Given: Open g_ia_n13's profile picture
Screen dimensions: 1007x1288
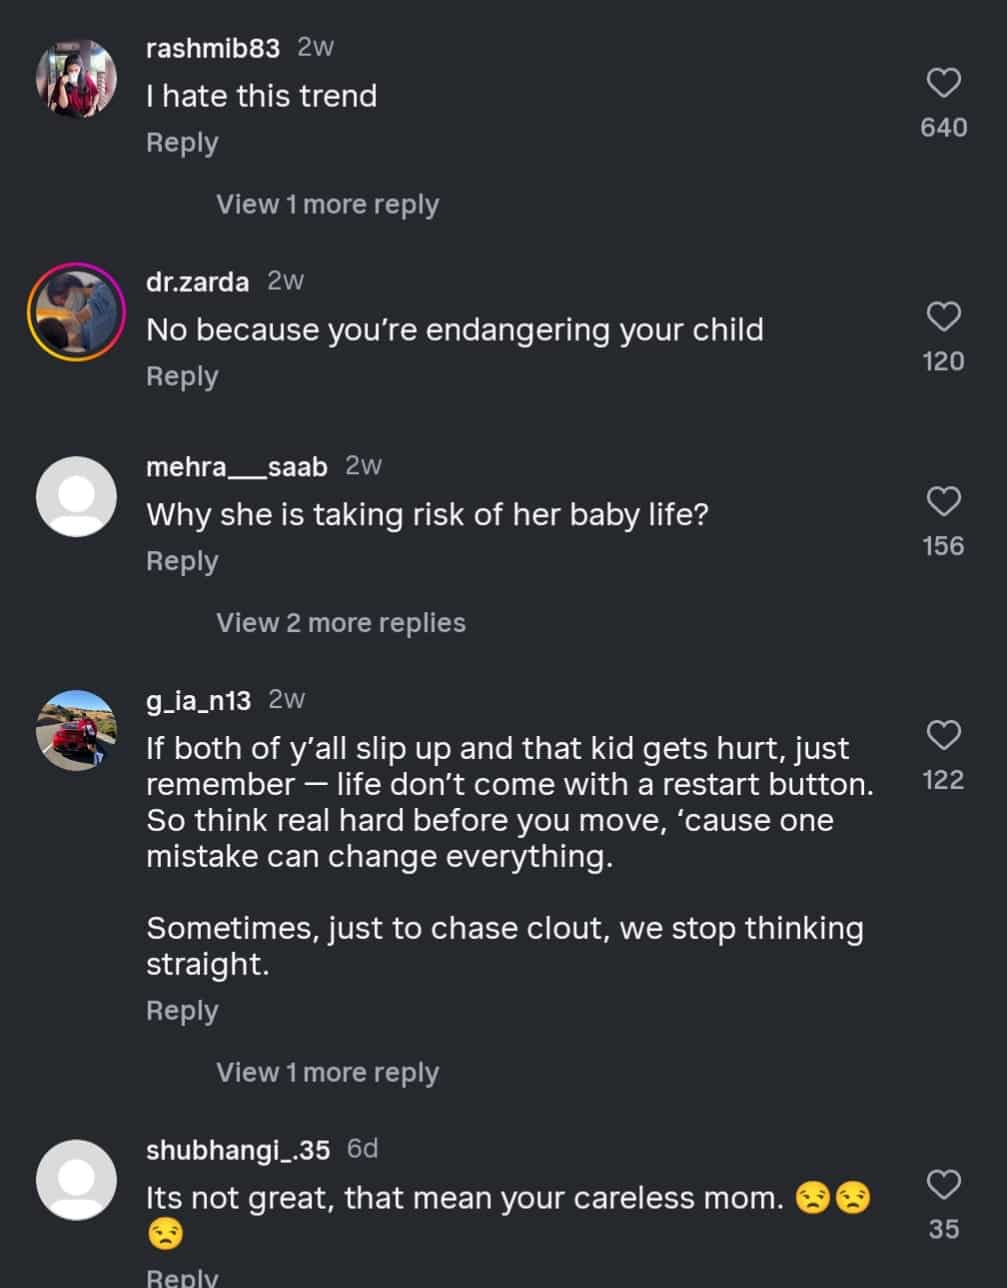Looking at the screenshot, I should [76, 731].
